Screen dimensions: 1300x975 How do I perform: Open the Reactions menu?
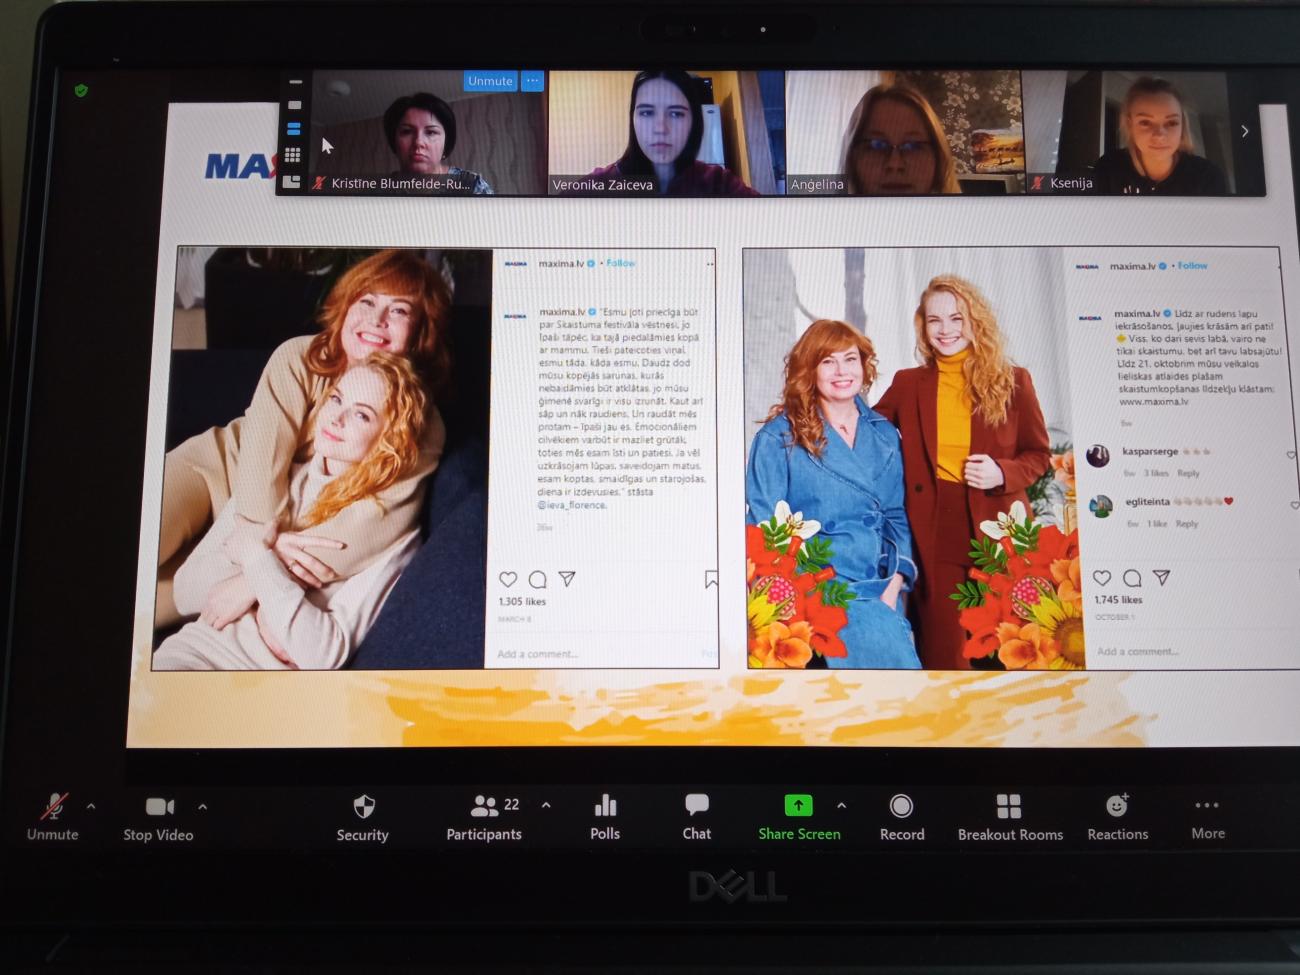coord(1117,817)
